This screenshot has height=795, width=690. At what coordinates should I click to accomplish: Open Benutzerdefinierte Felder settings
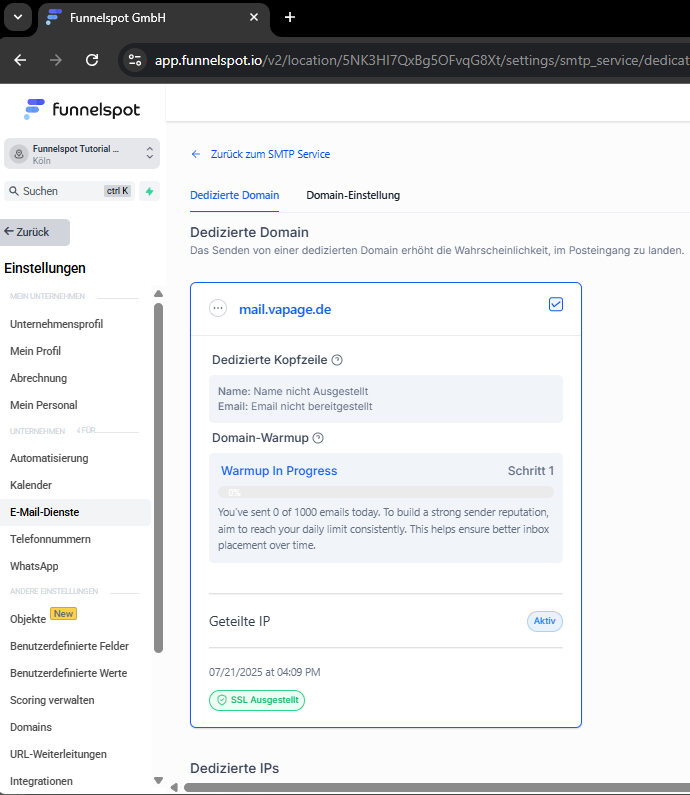(69, 646)
